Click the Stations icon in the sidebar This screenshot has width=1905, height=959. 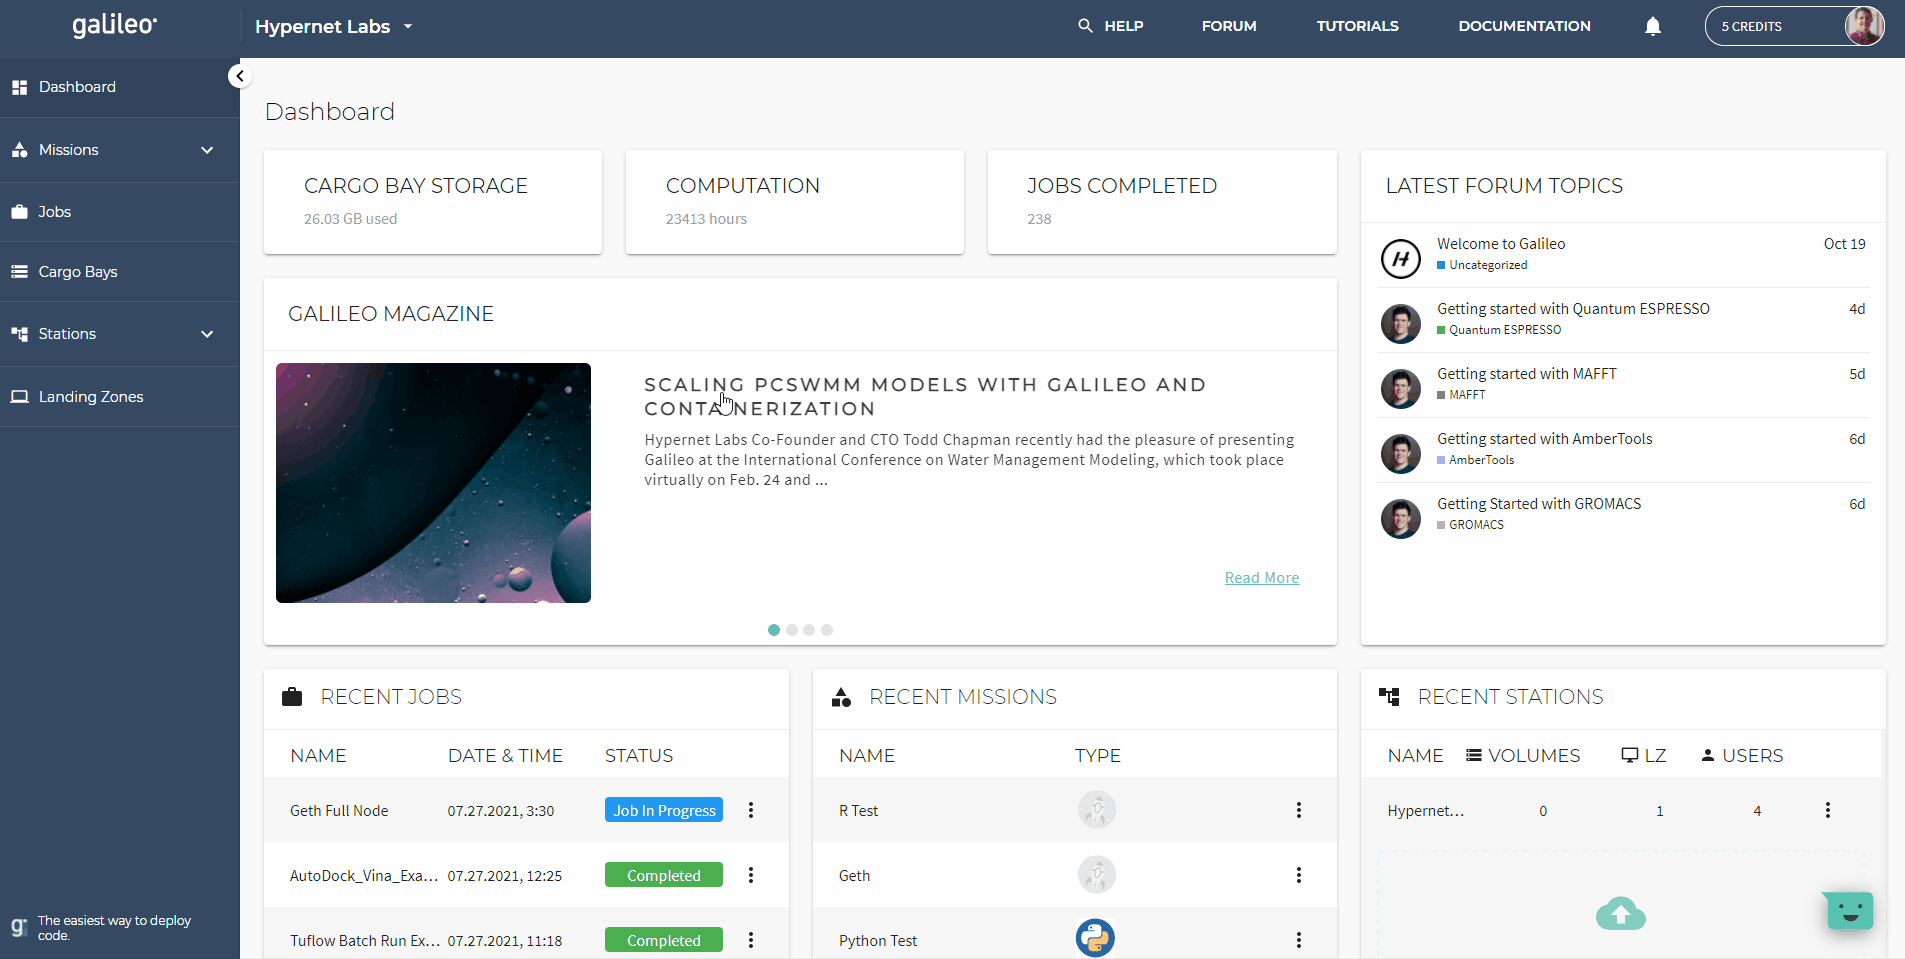(19, 334)
